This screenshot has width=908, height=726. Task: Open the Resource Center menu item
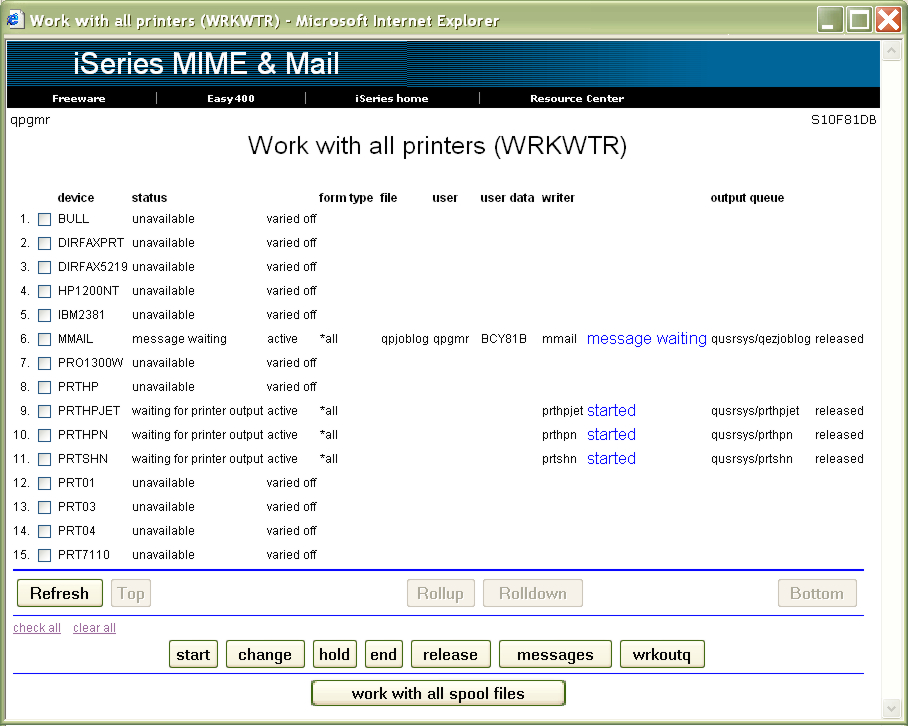[577, 98]
